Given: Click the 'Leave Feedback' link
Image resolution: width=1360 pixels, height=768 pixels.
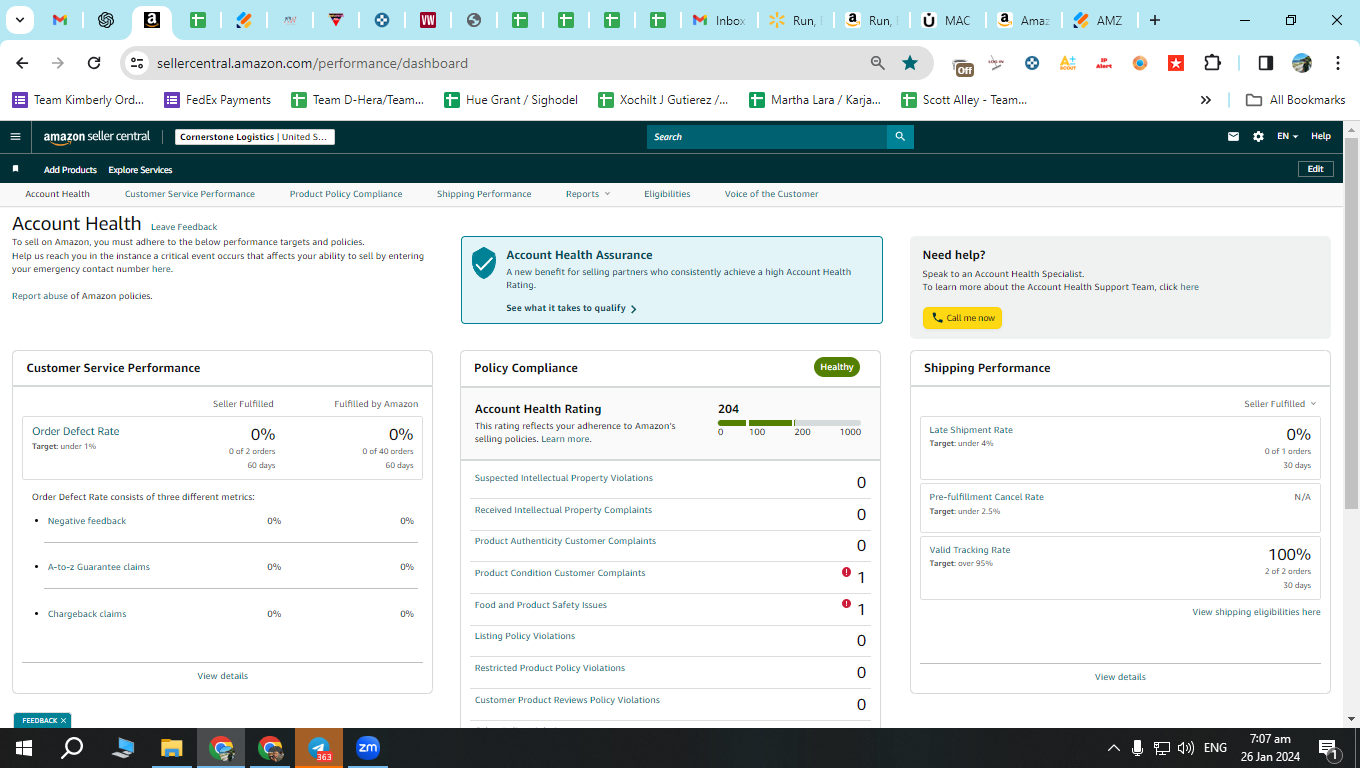Looking at the screenshot, I should point(184,227).
